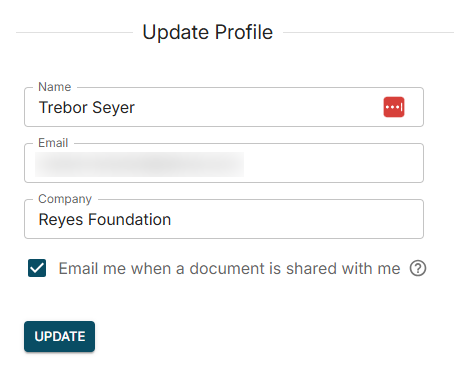Click empty space right of blurred email
Screen dimensions: 454x377
333,163
